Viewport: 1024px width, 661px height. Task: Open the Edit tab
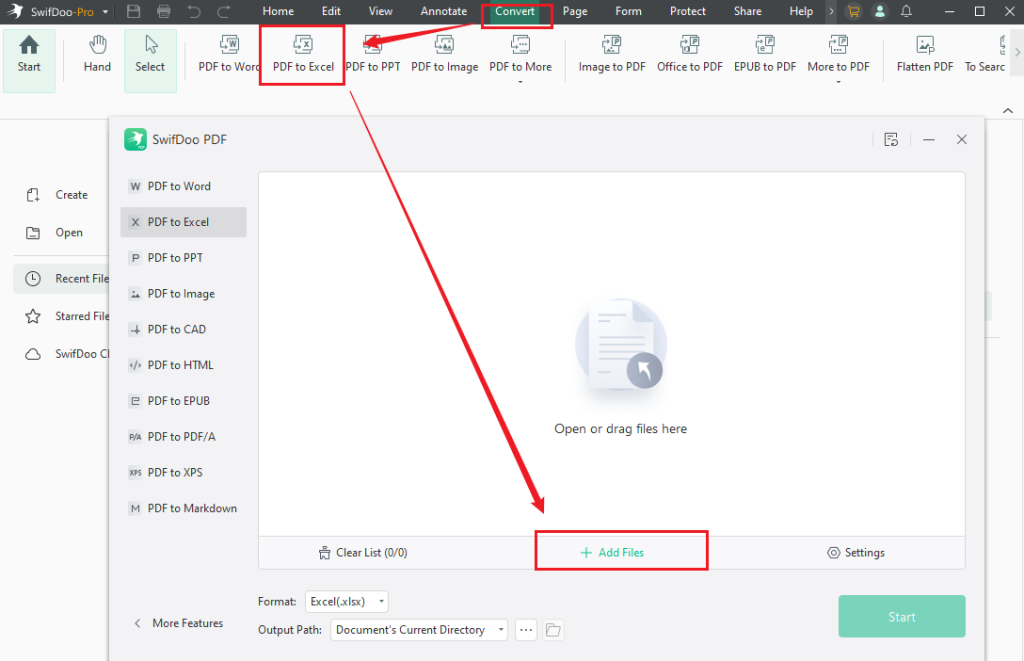click(x=331, y=11)
